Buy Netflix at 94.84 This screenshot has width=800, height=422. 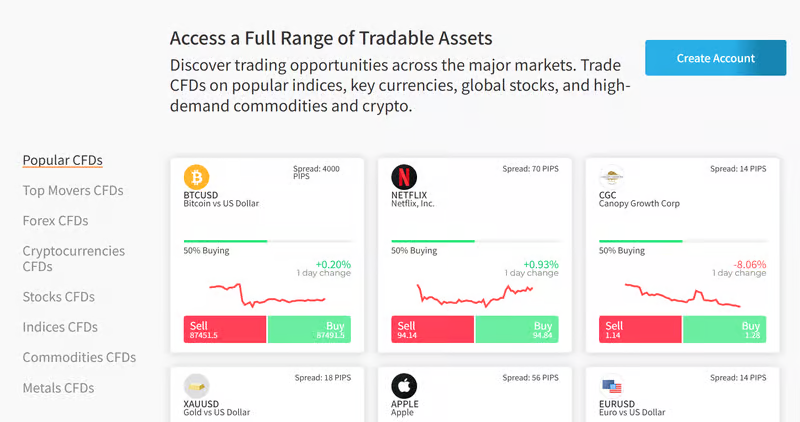coord(516,330)
